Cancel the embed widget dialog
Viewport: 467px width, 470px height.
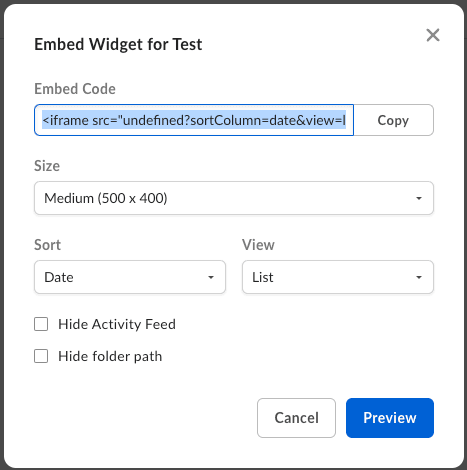296,418
